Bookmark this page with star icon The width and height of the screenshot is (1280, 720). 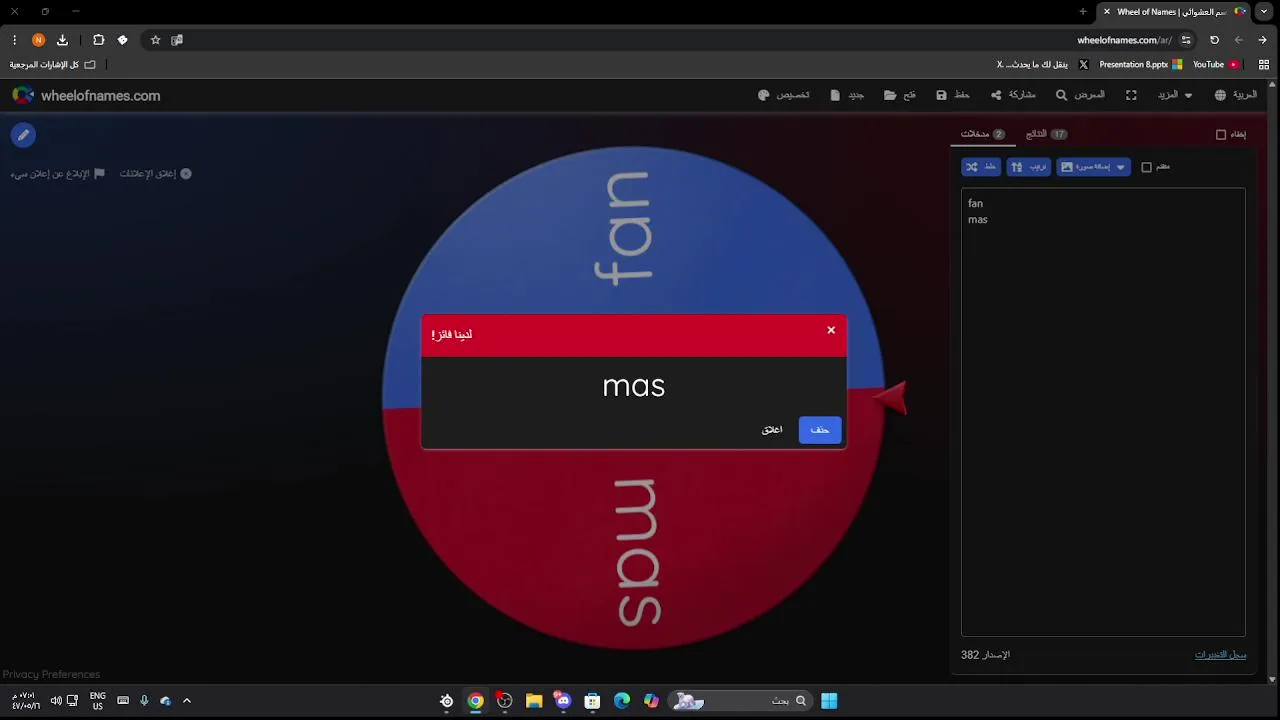point(155,40)
